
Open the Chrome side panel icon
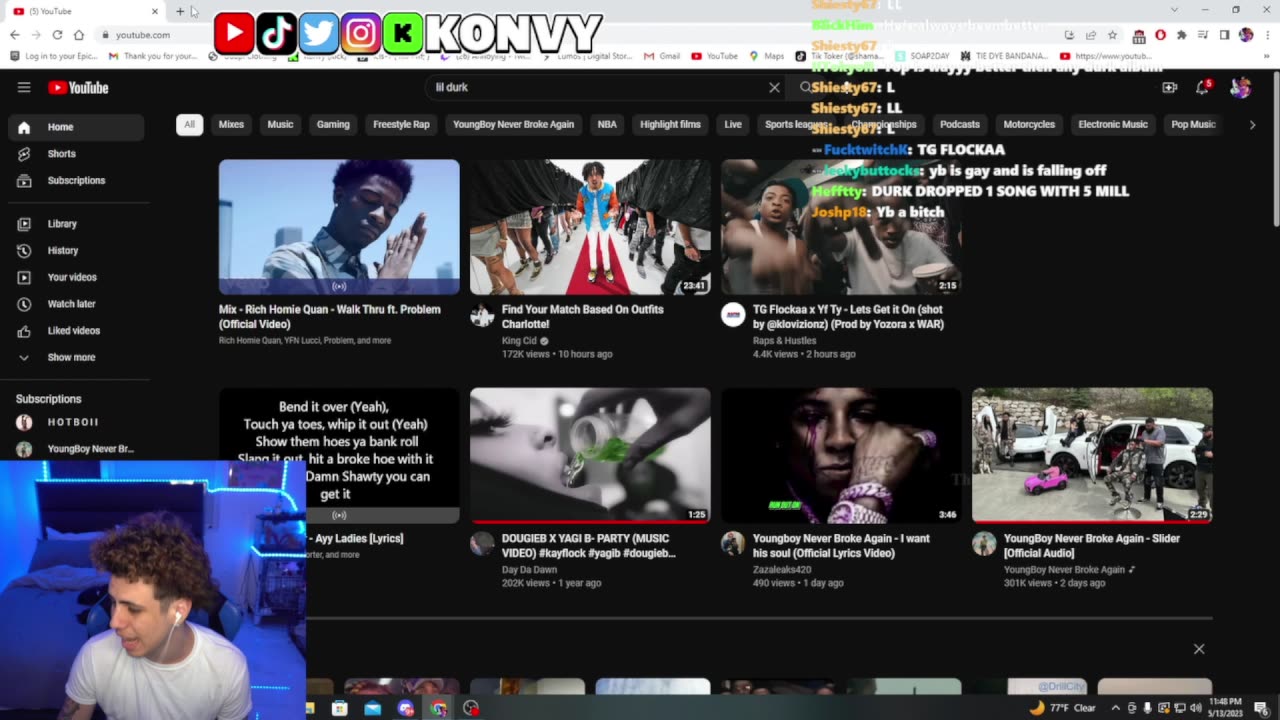click(x=1224, y=35)
